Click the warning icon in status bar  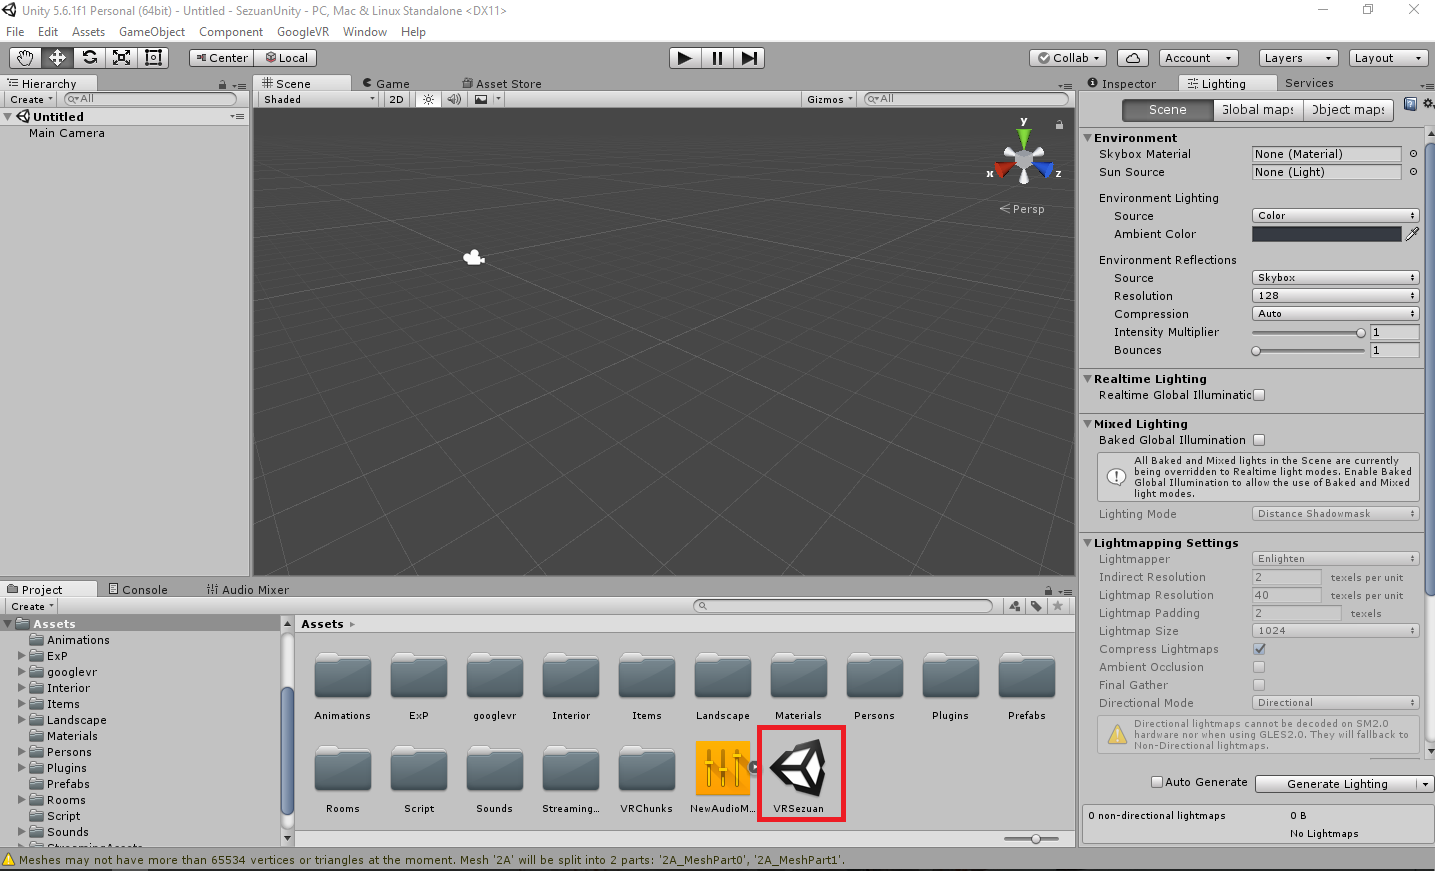click(x=9, y=860)
